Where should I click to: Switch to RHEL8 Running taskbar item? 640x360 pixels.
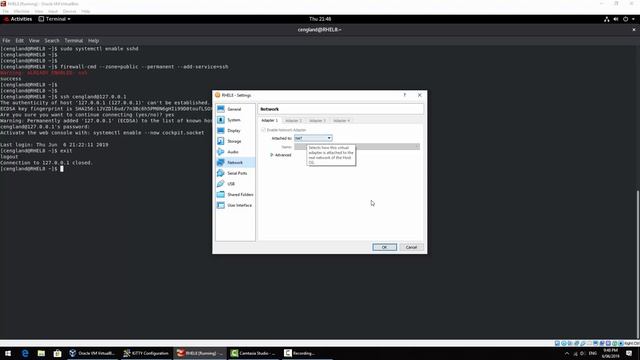200,353
